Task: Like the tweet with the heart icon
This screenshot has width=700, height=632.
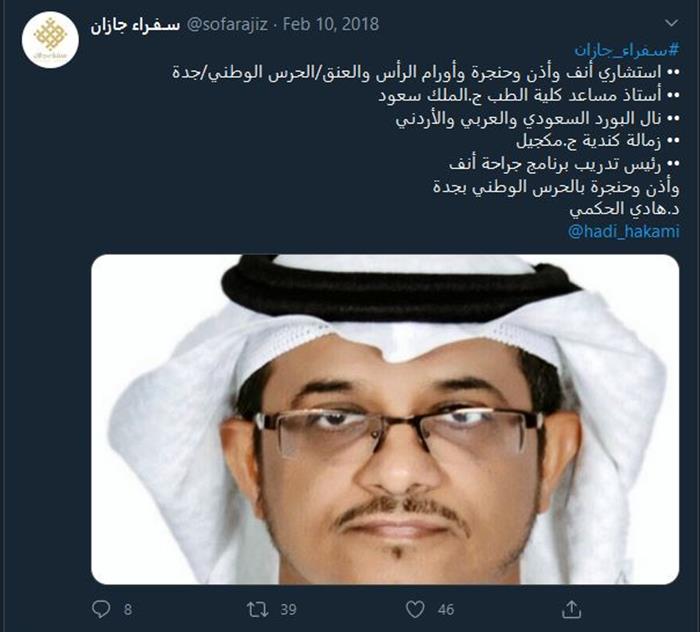Action: [x=415, y=609]
